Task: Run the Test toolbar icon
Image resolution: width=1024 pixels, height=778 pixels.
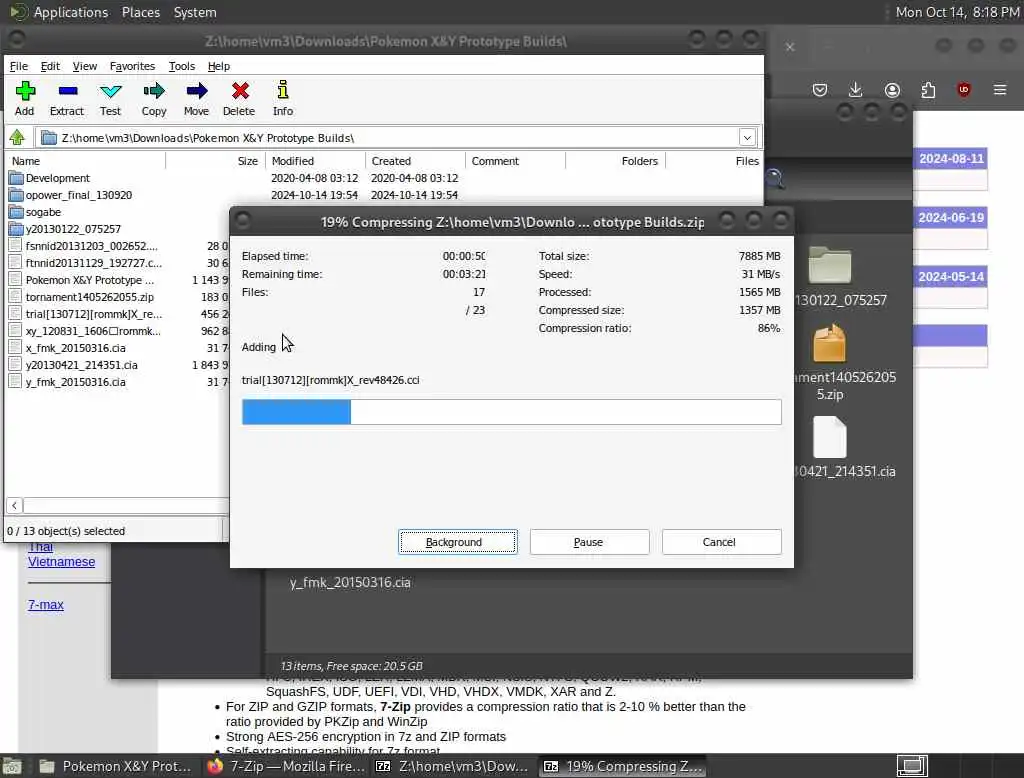Action: click(110, 98)
